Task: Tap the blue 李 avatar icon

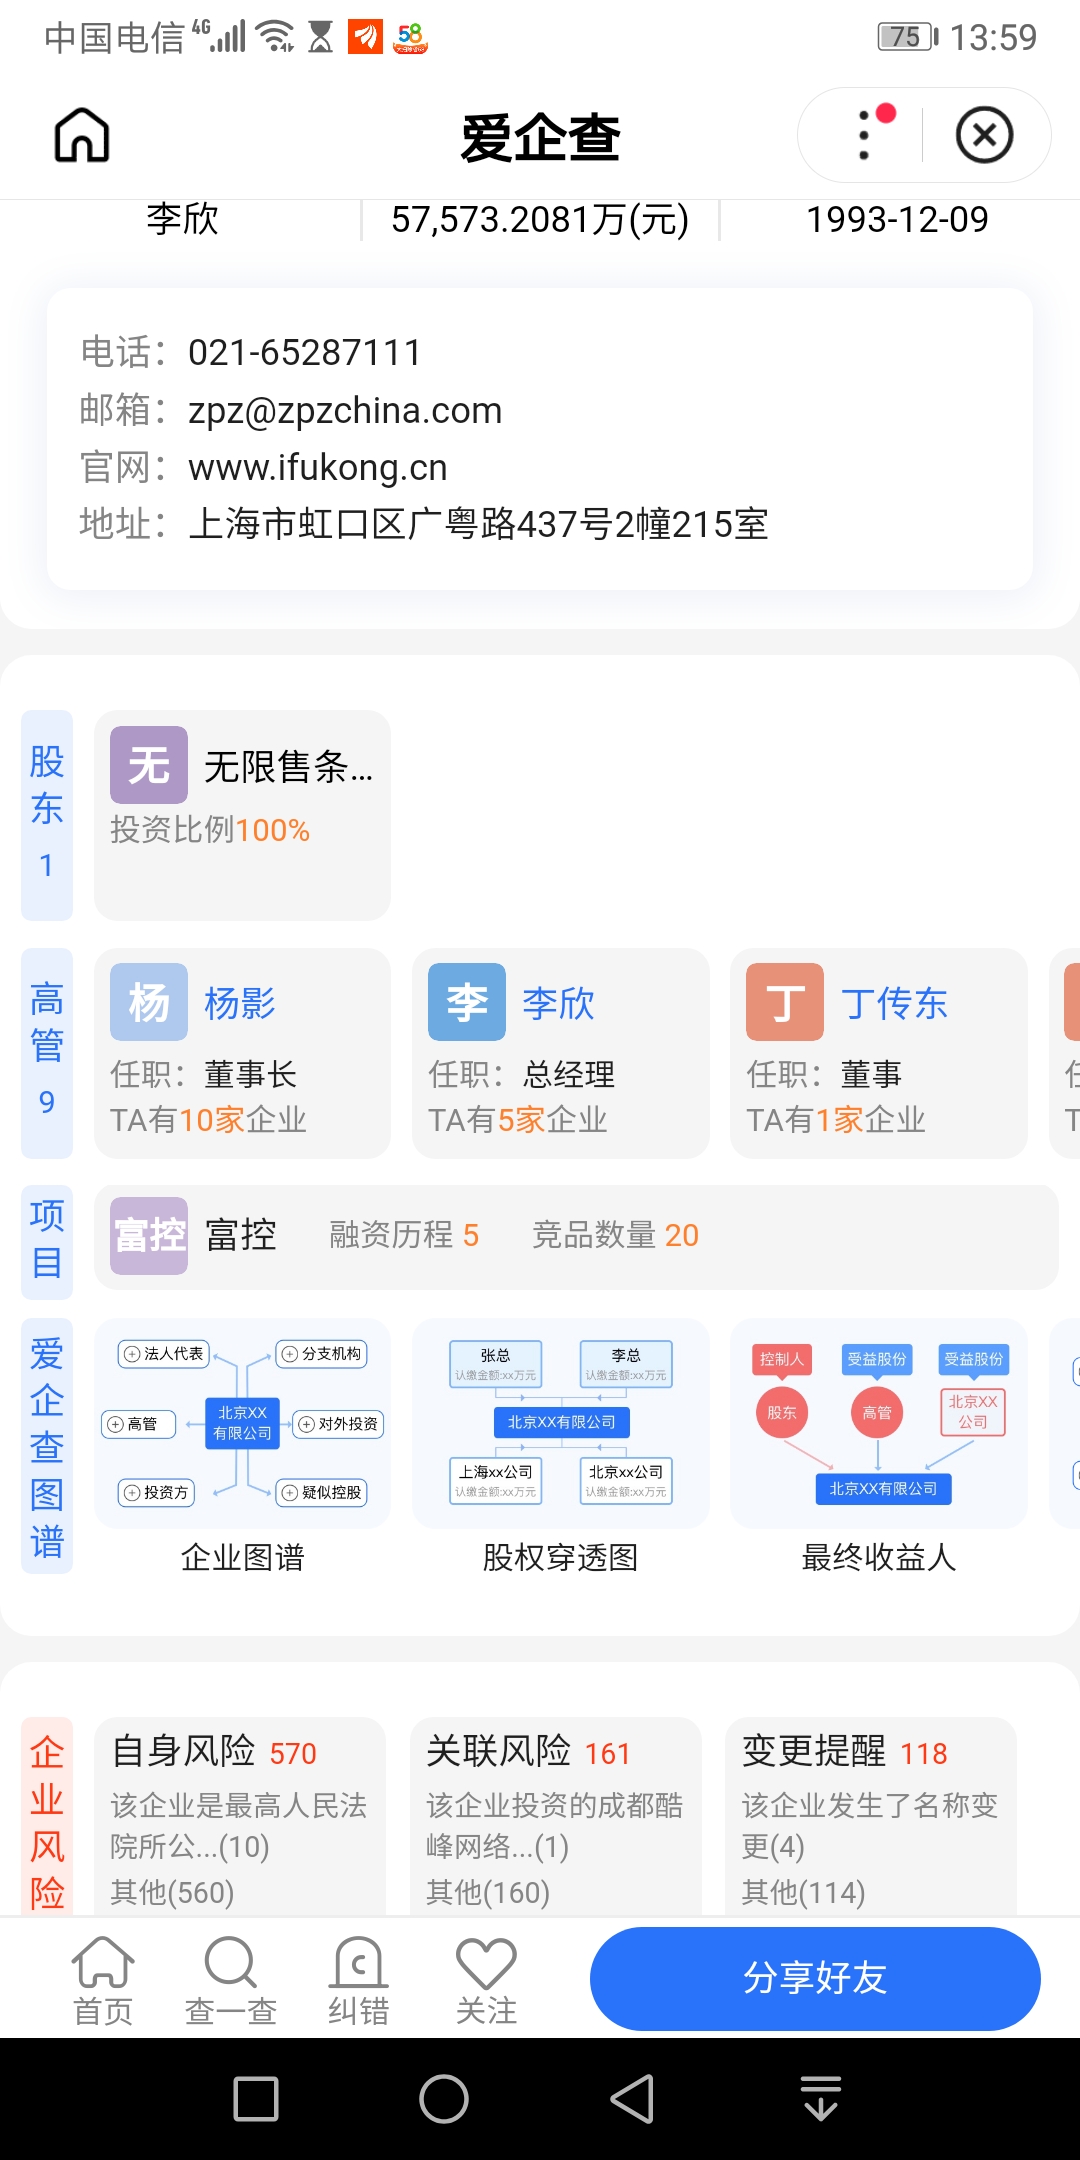Action: pyautogui.click(x=467, y=1002)
